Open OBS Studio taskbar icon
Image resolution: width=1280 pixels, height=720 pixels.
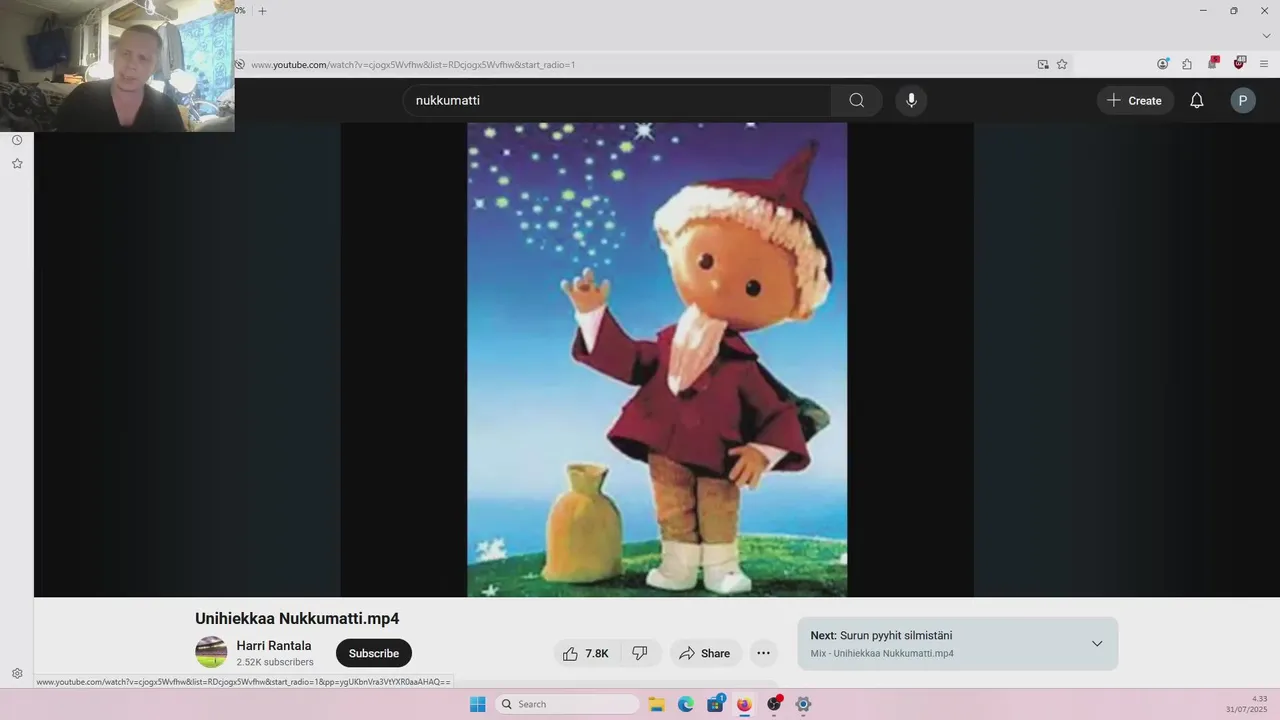click(x=774, y=704)
